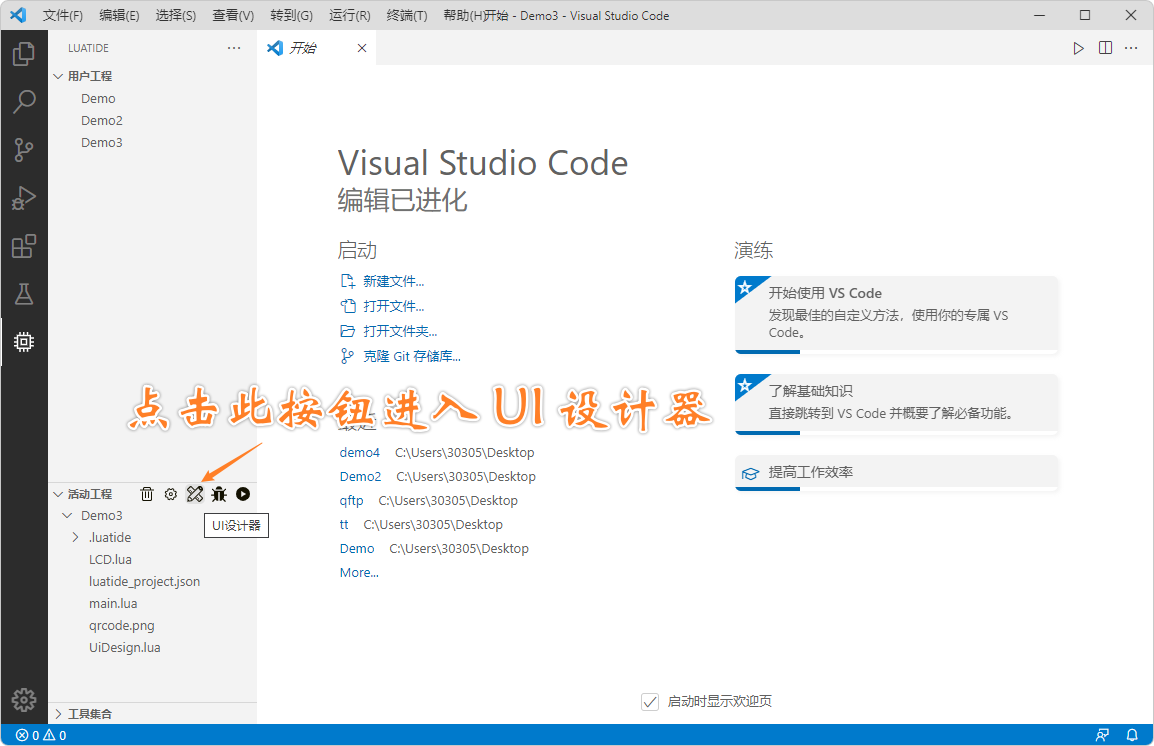The width and height of the screenshot is (1154, 746).
Task: Click the VS Code logo in title bar
Action: pos(18,15)
